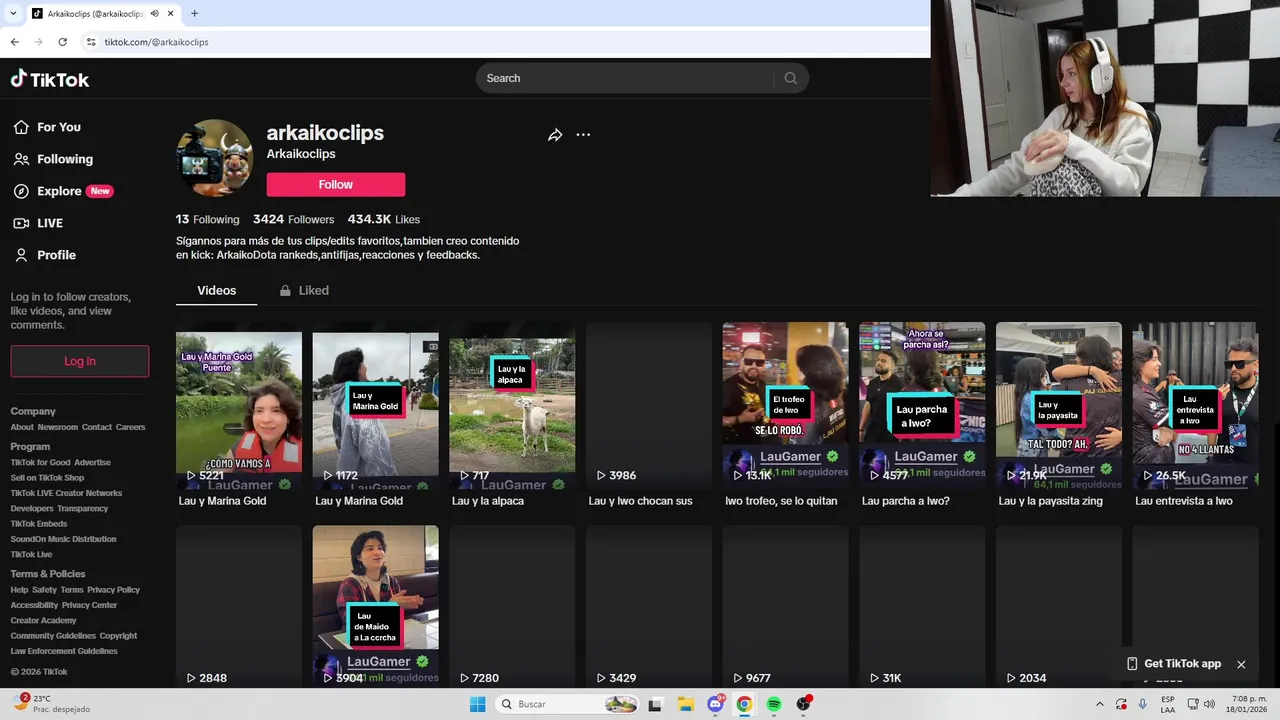
Task: Open Lau de Maido a La cercha video
Action: (x=375, y=606)
